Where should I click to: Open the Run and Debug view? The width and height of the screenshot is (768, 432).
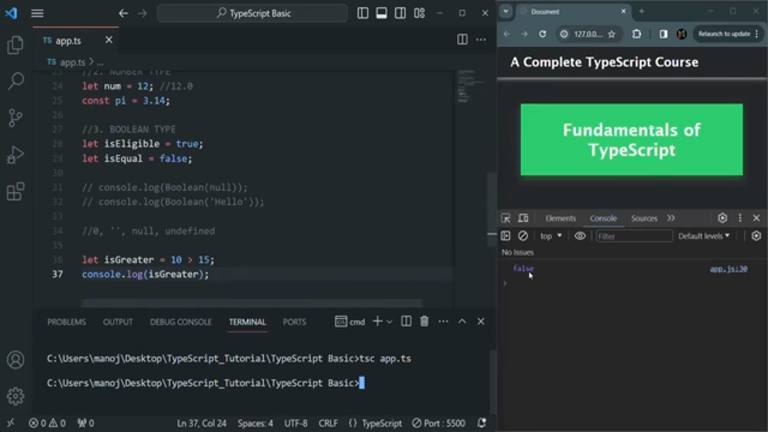[x=15, y=155]
